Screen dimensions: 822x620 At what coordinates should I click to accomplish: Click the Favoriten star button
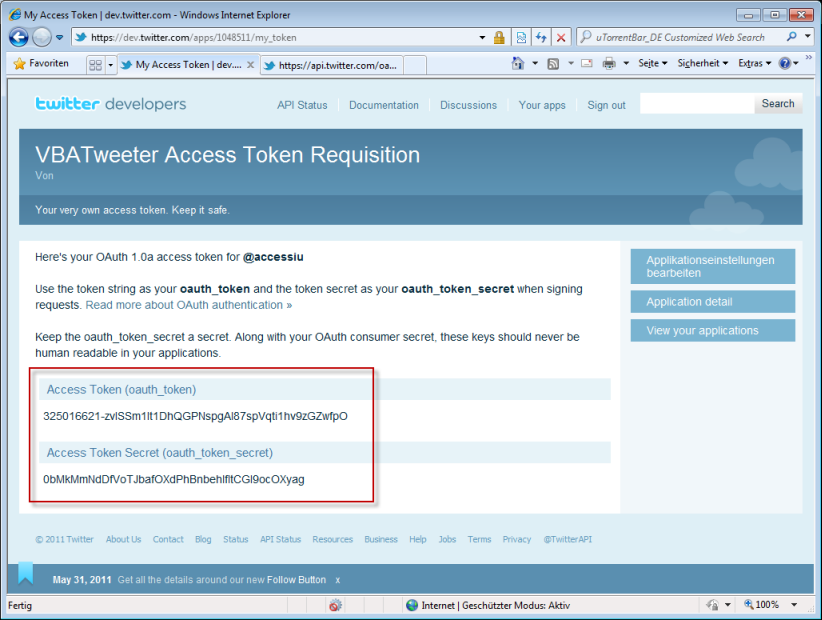[42, 64]
